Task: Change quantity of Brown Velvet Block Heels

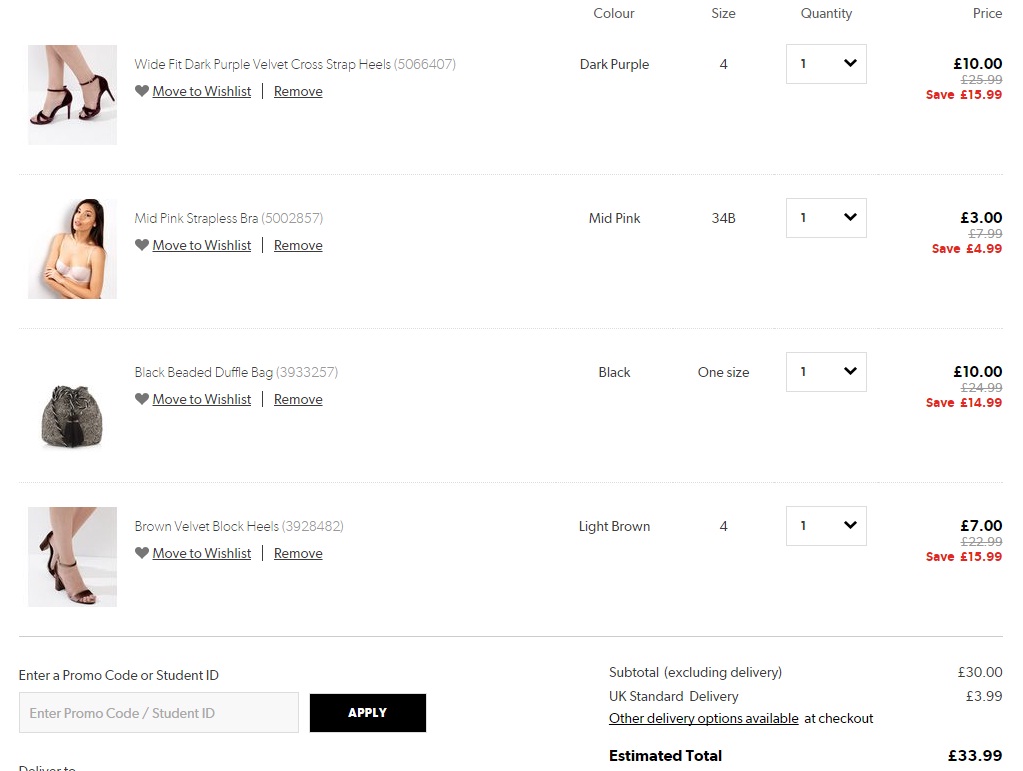Action: tap(826, 526)
